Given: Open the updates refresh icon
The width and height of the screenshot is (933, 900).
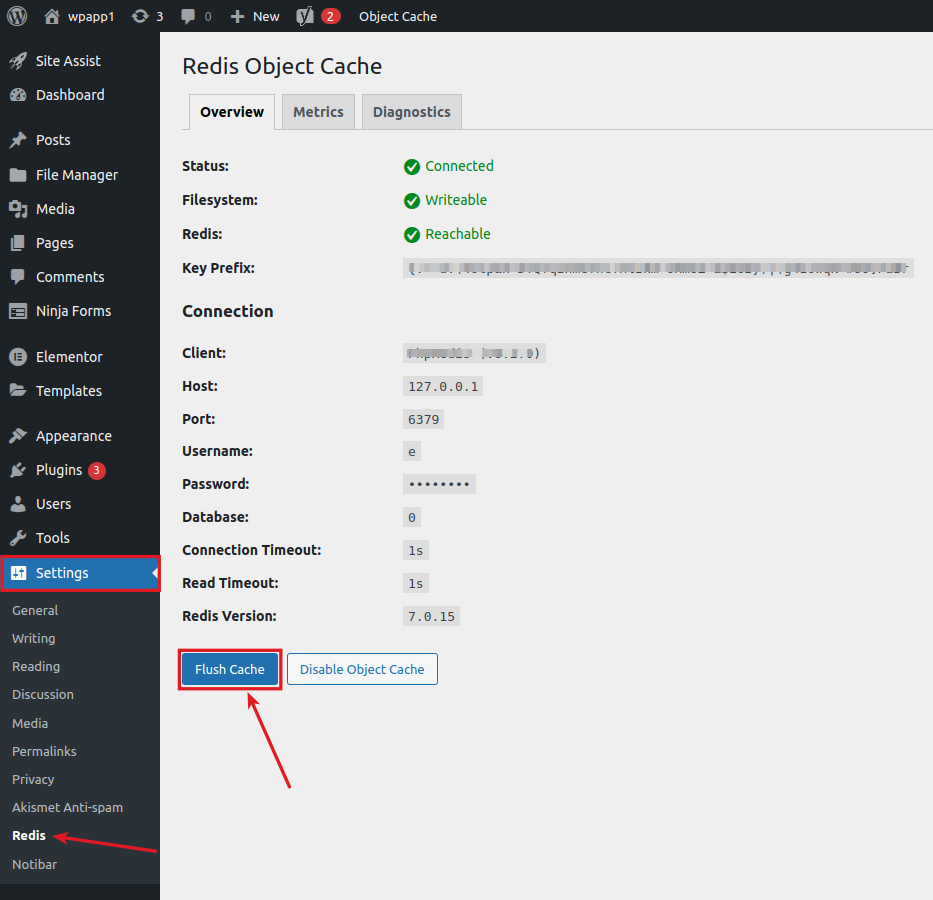Looking at the screenshot, I should coord(140,16).
